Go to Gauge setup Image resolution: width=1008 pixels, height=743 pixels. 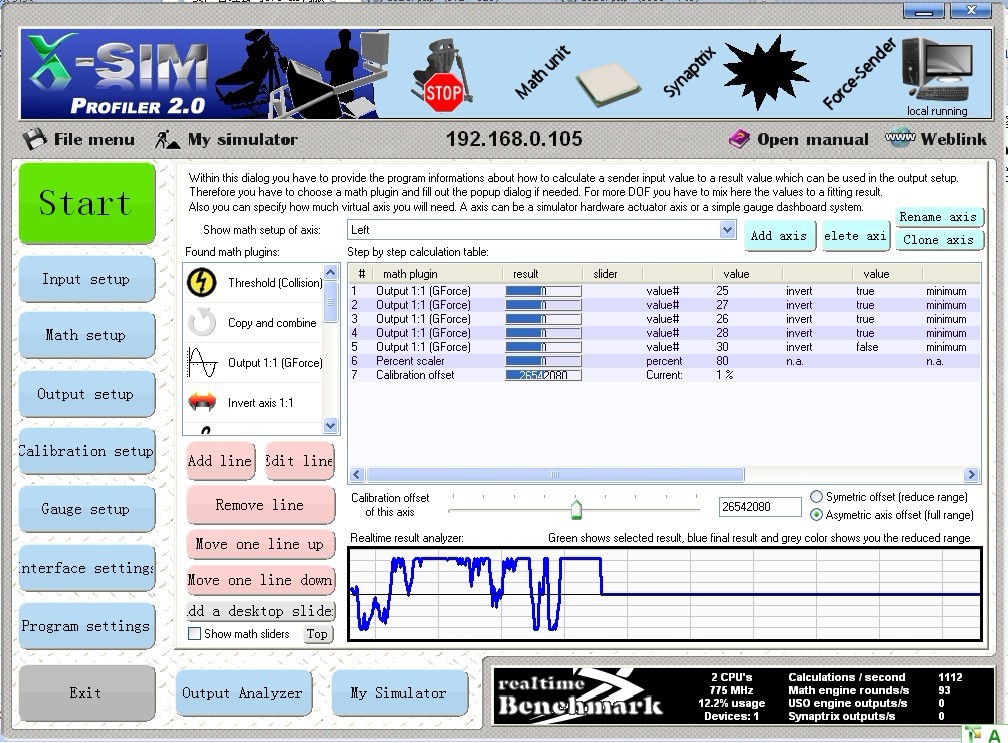[87, 509]
